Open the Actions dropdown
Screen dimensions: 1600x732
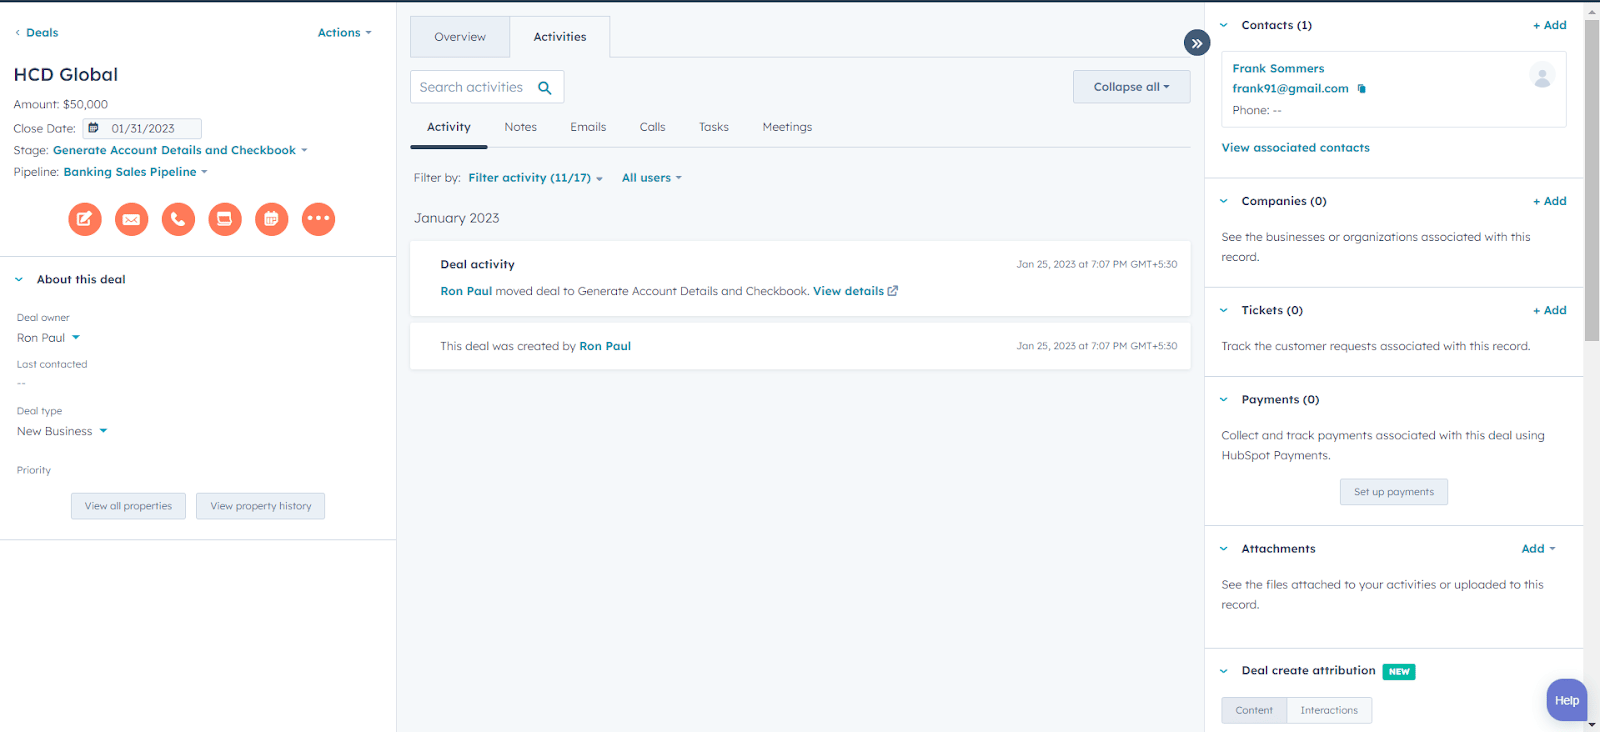click(345, 33)
